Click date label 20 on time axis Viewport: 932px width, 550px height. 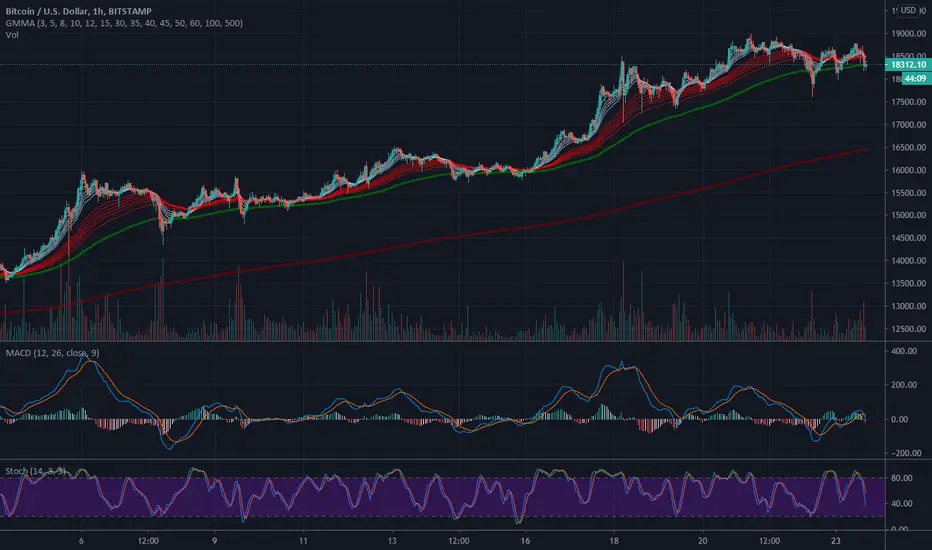click(703, 541)
